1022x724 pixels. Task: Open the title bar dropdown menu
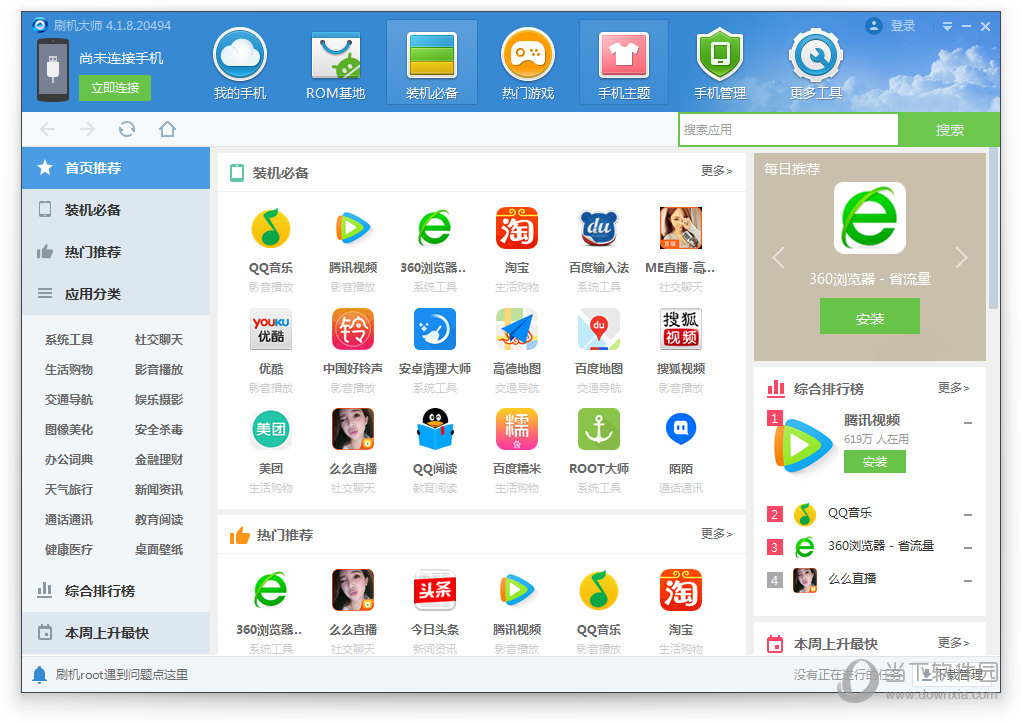pos(947,26)
